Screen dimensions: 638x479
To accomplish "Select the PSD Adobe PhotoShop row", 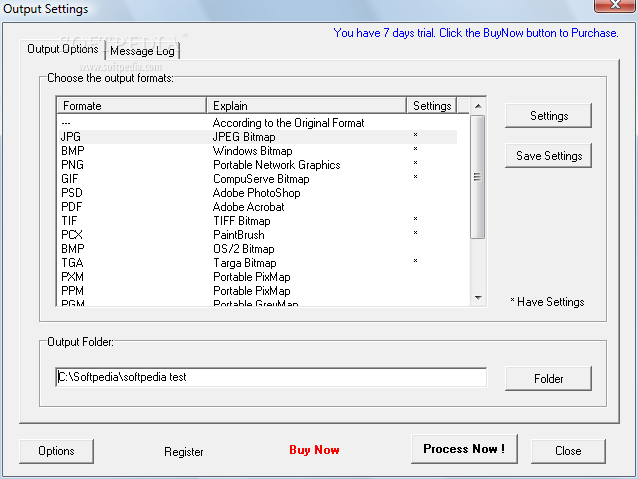I will tap(258, 193).
